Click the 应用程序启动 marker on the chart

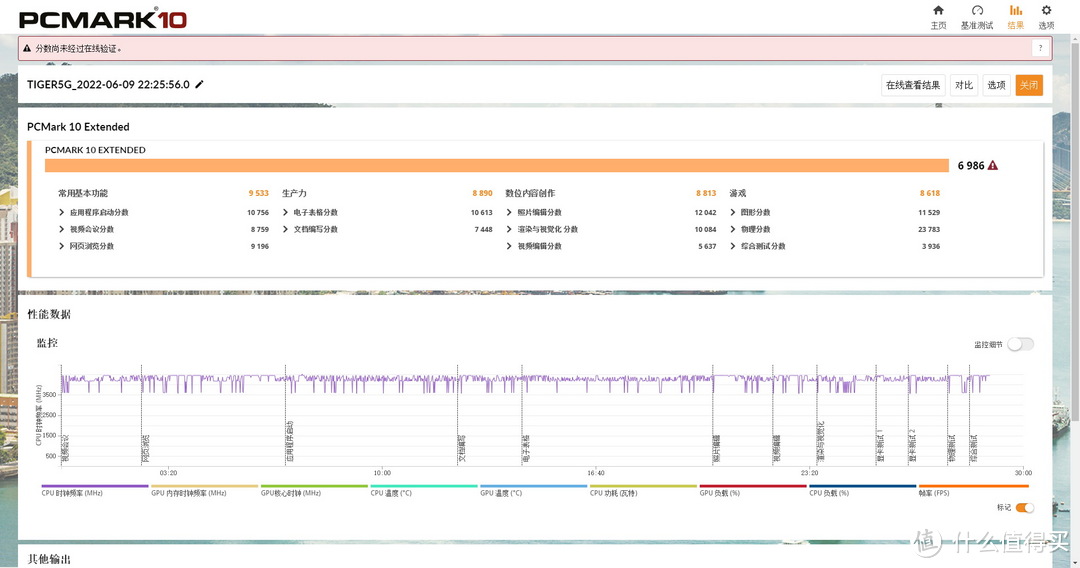pyautogui.click(x=289, y=441)
